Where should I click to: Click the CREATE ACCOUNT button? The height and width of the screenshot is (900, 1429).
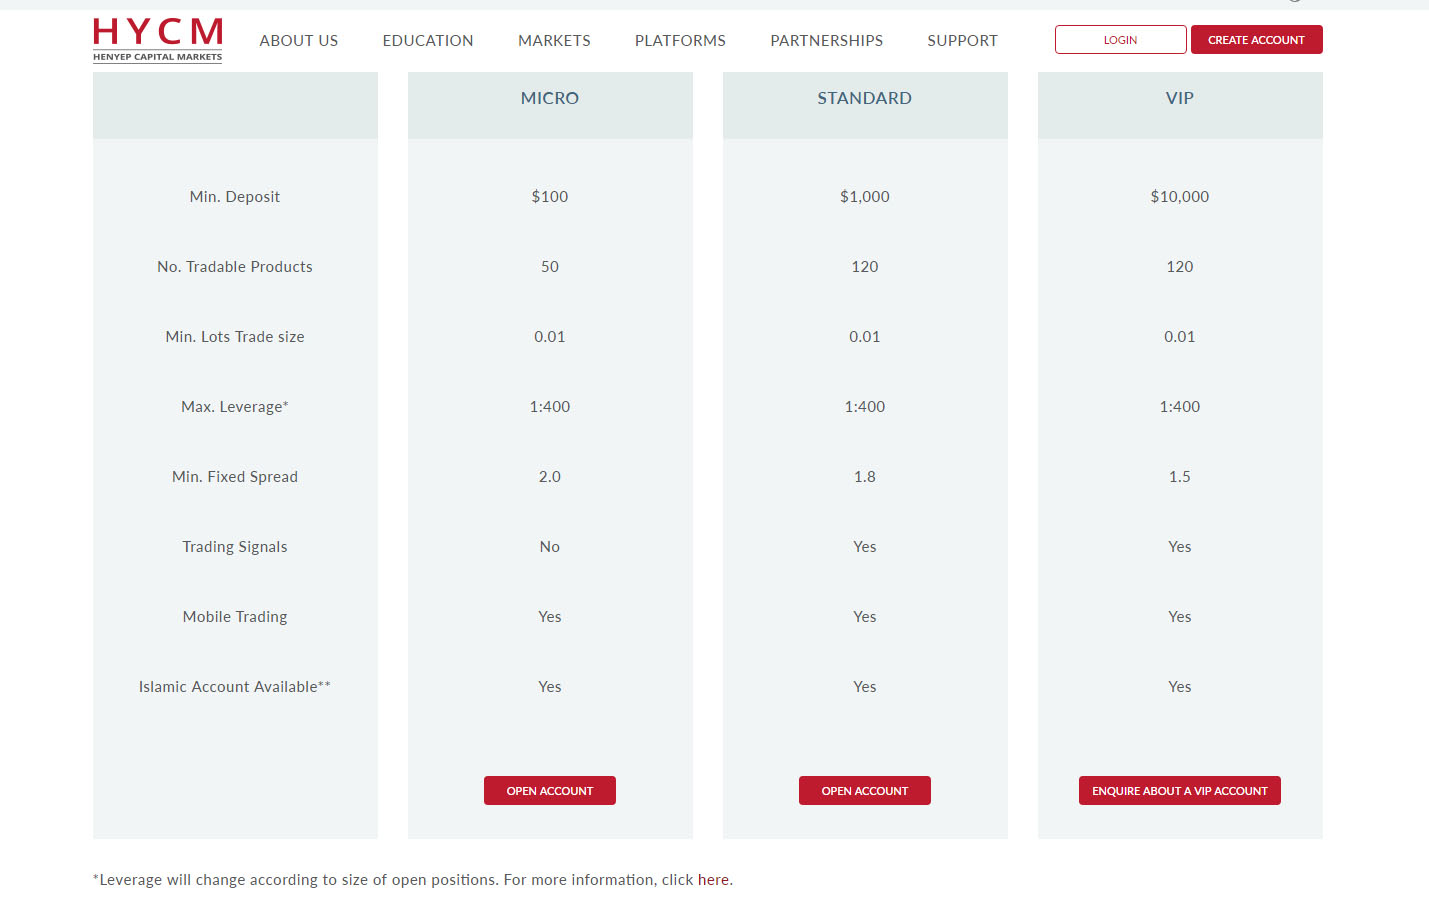pos(1256,39)
